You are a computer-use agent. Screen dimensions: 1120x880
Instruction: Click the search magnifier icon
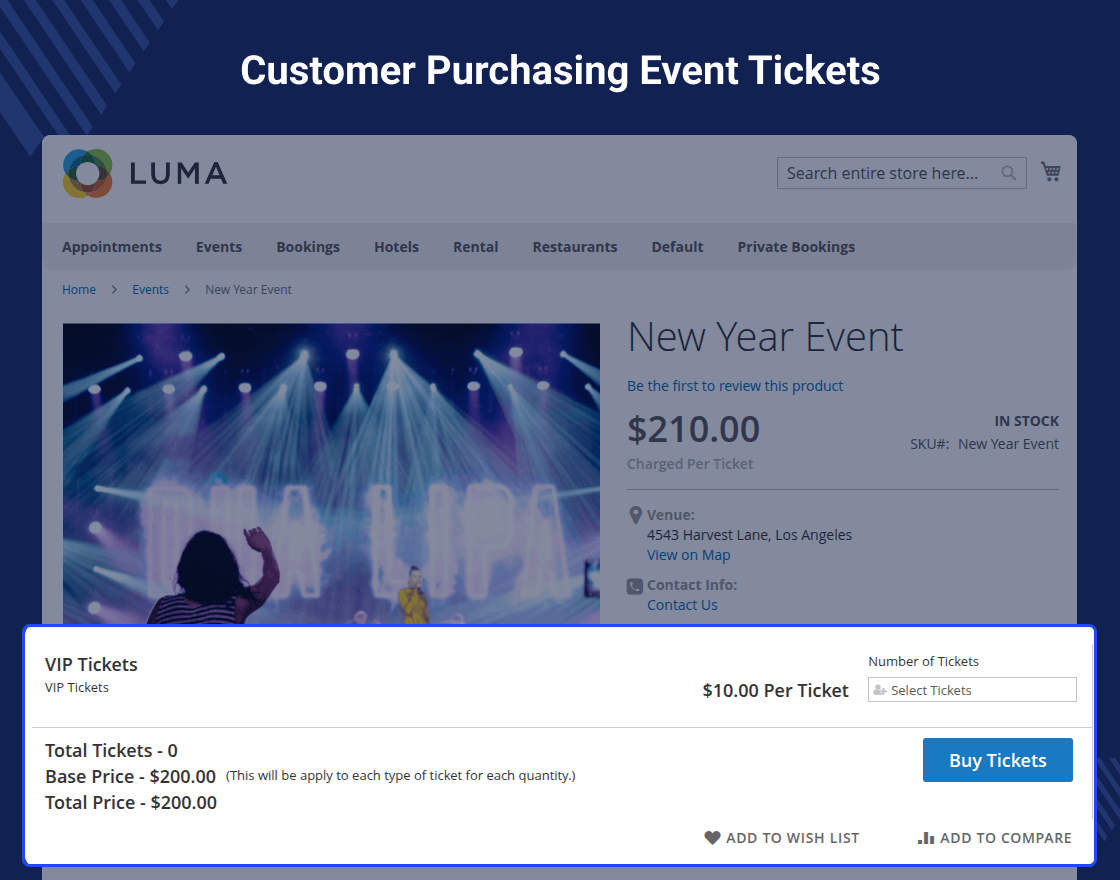tap(1009, 173)
